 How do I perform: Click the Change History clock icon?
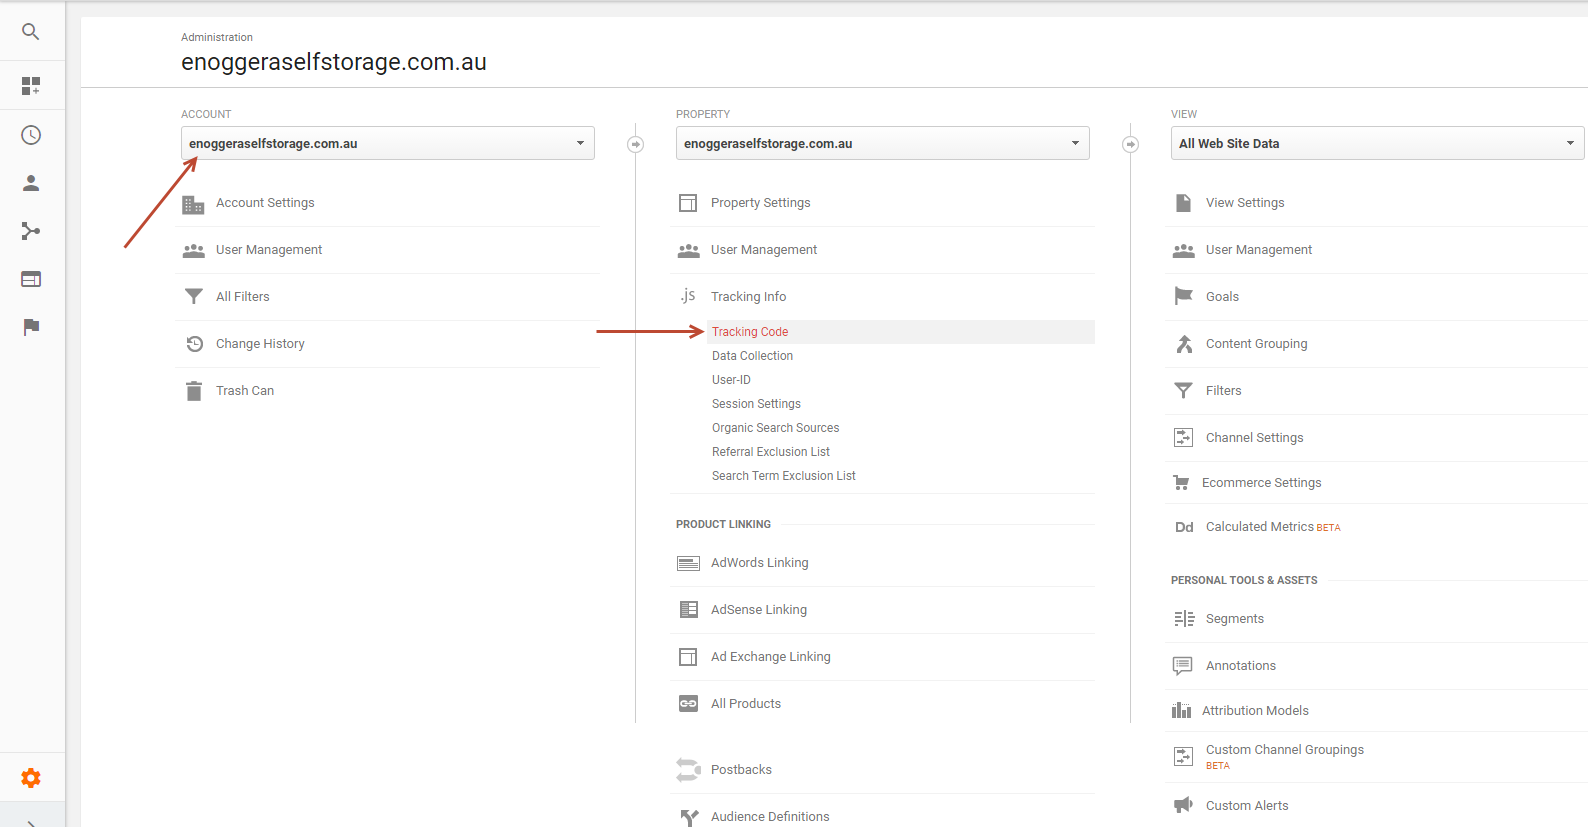(194, 344)
